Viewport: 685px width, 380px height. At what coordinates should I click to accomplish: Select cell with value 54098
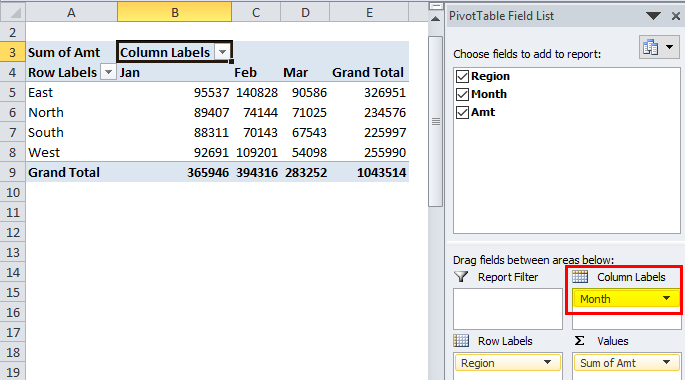click(x=305, y=153)
